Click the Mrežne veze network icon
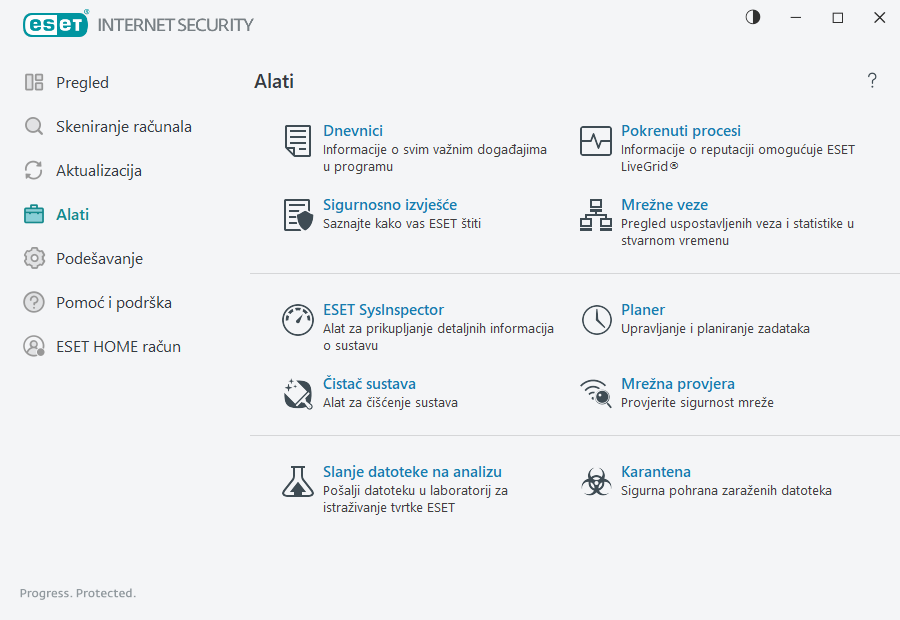 point(596,215)
